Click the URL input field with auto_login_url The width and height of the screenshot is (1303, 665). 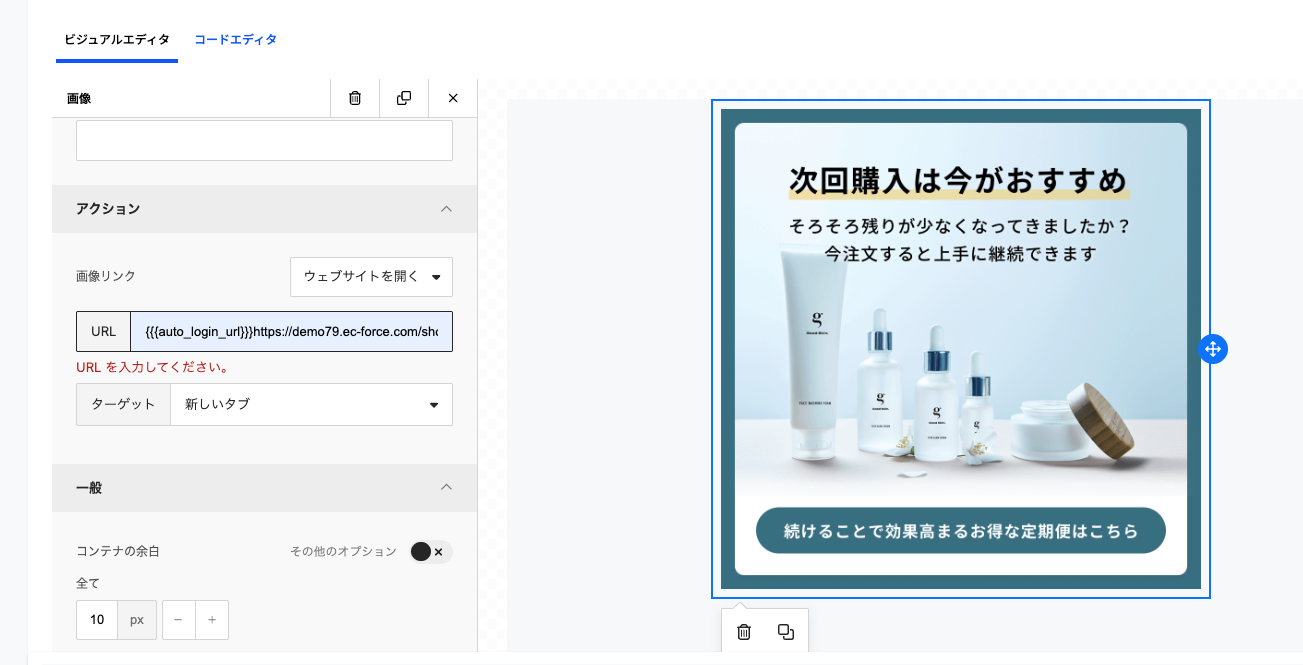pyautogui.click(x=291, y=332)
